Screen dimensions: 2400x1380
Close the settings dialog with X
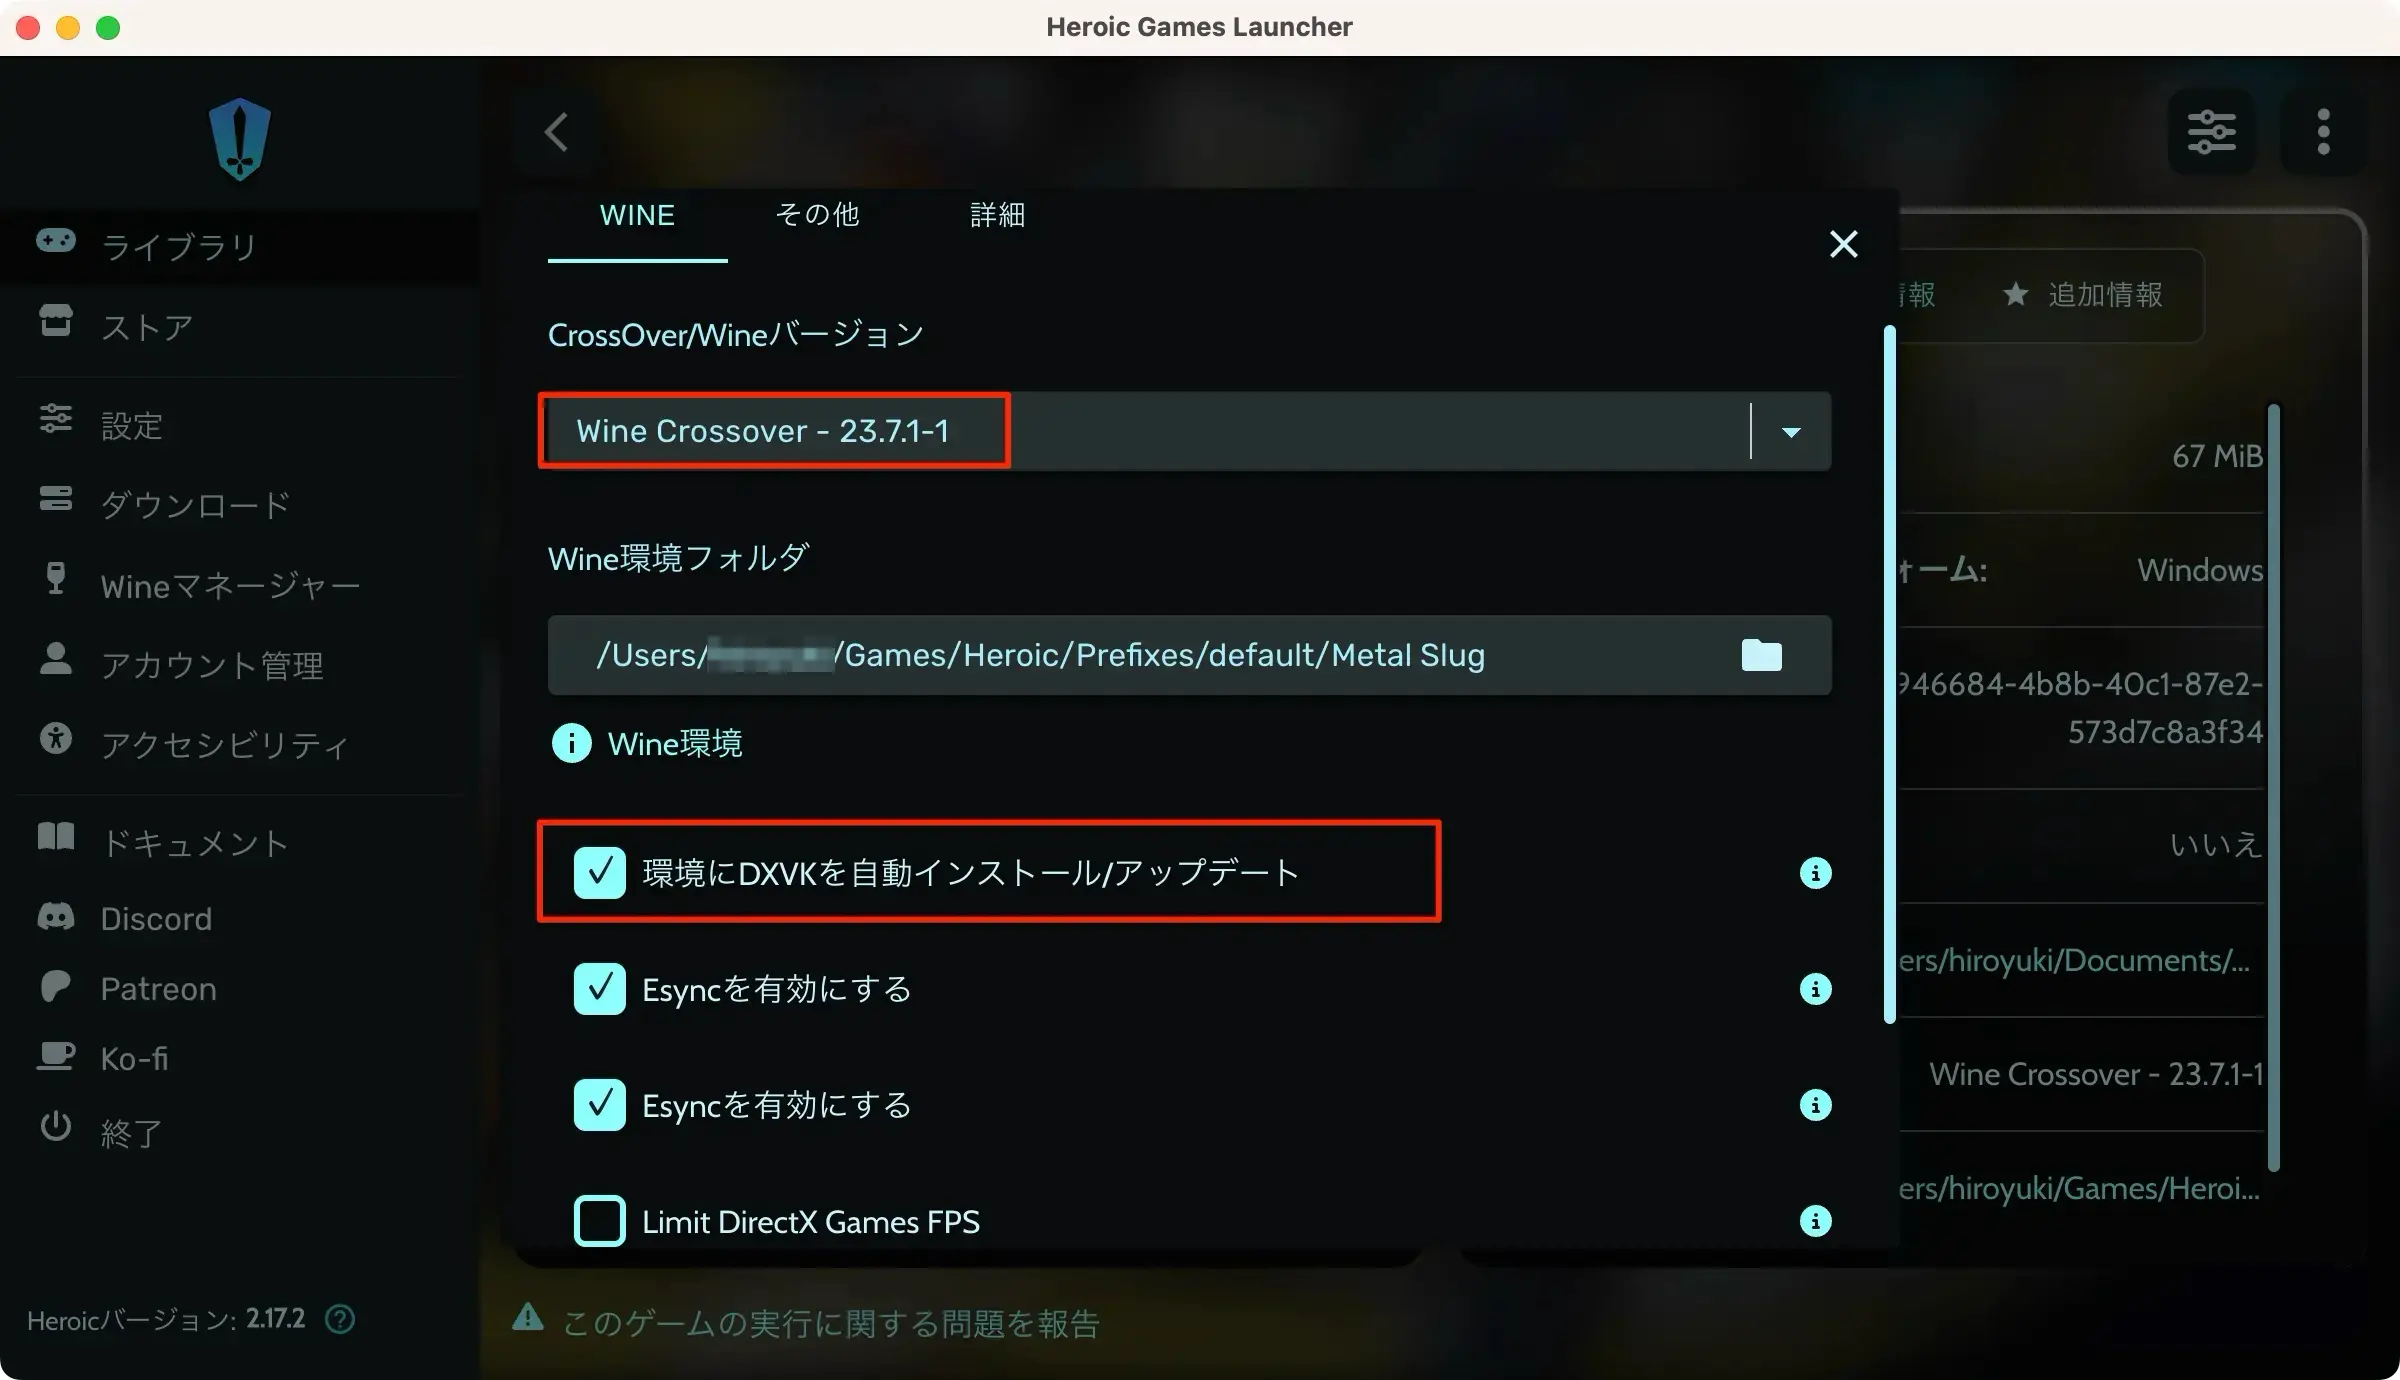pyautogui.click(x=1843, y=244)
